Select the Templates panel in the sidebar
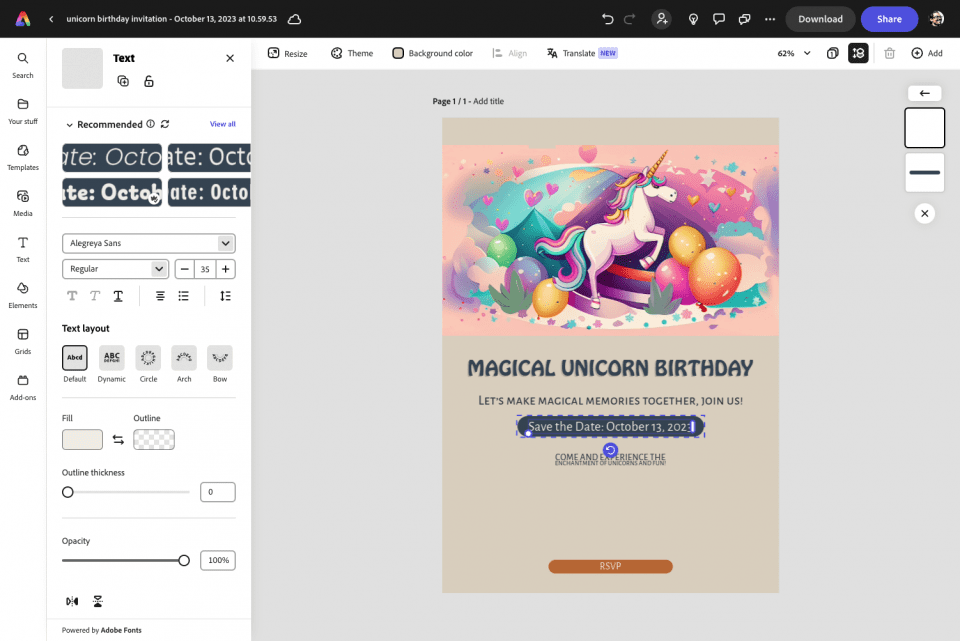 [22, 155]
